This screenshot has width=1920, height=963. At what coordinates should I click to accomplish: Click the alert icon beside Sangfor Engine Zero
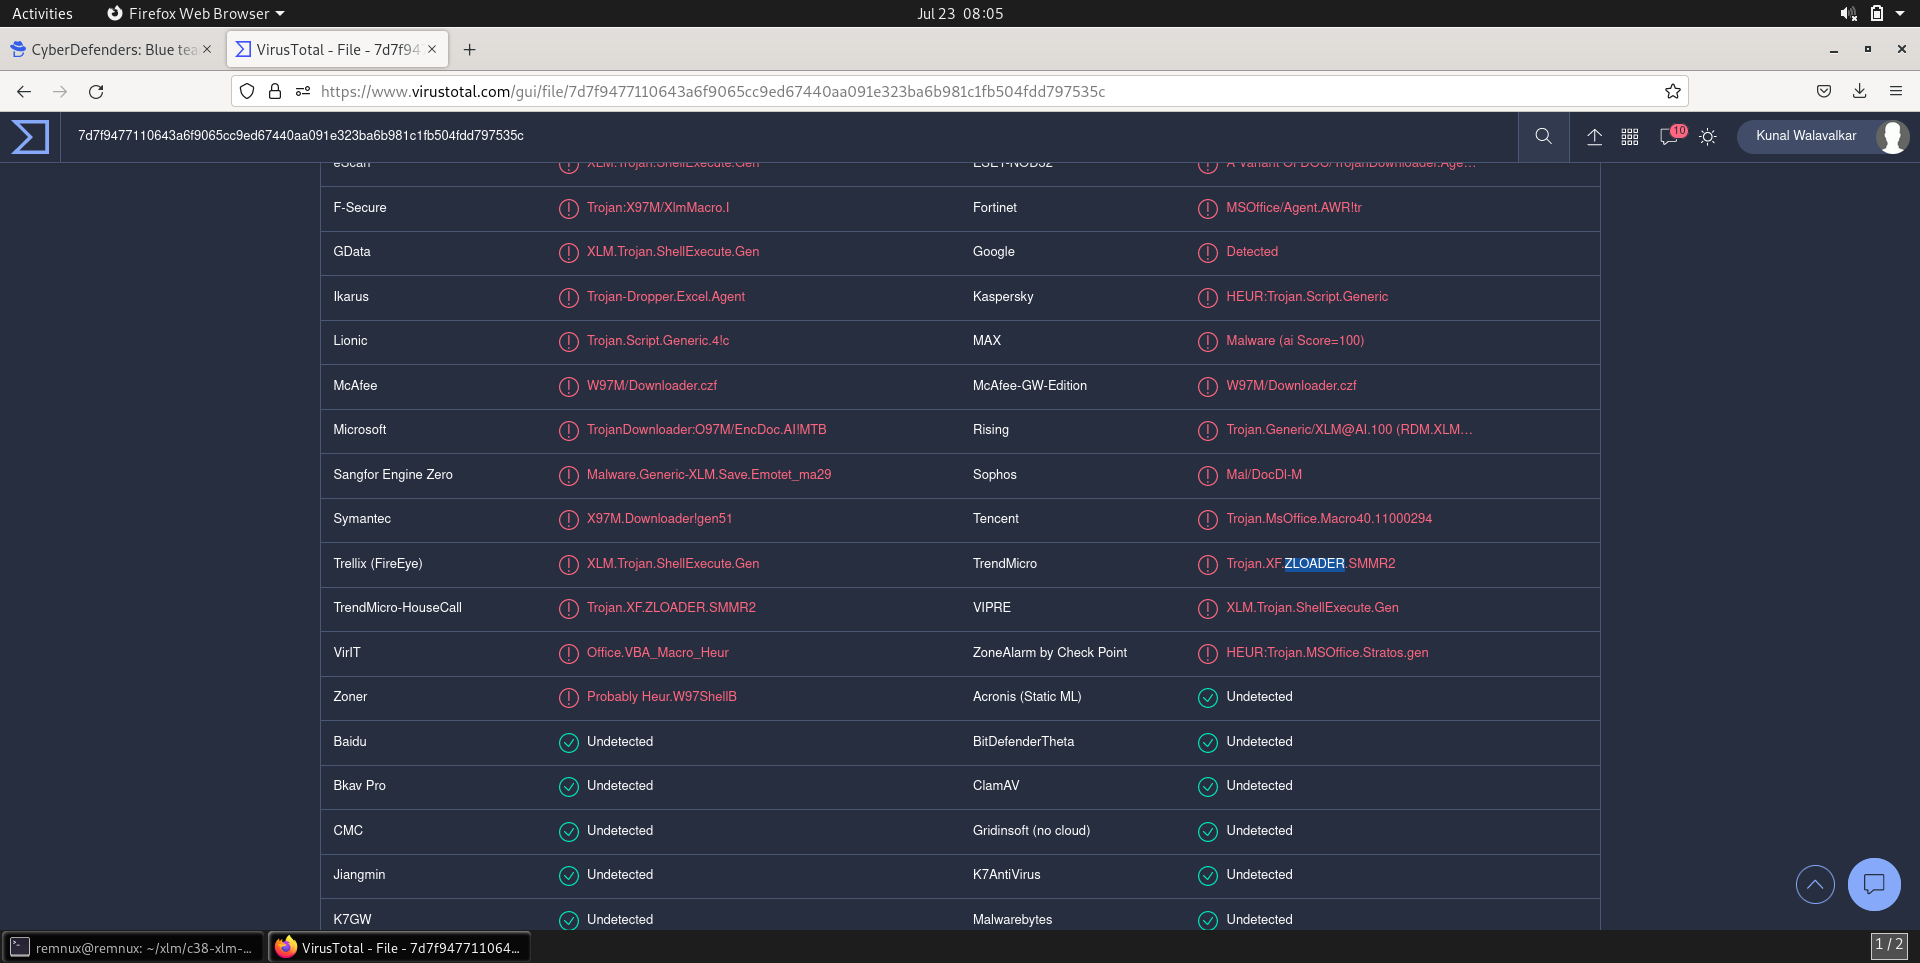[569, 476]
